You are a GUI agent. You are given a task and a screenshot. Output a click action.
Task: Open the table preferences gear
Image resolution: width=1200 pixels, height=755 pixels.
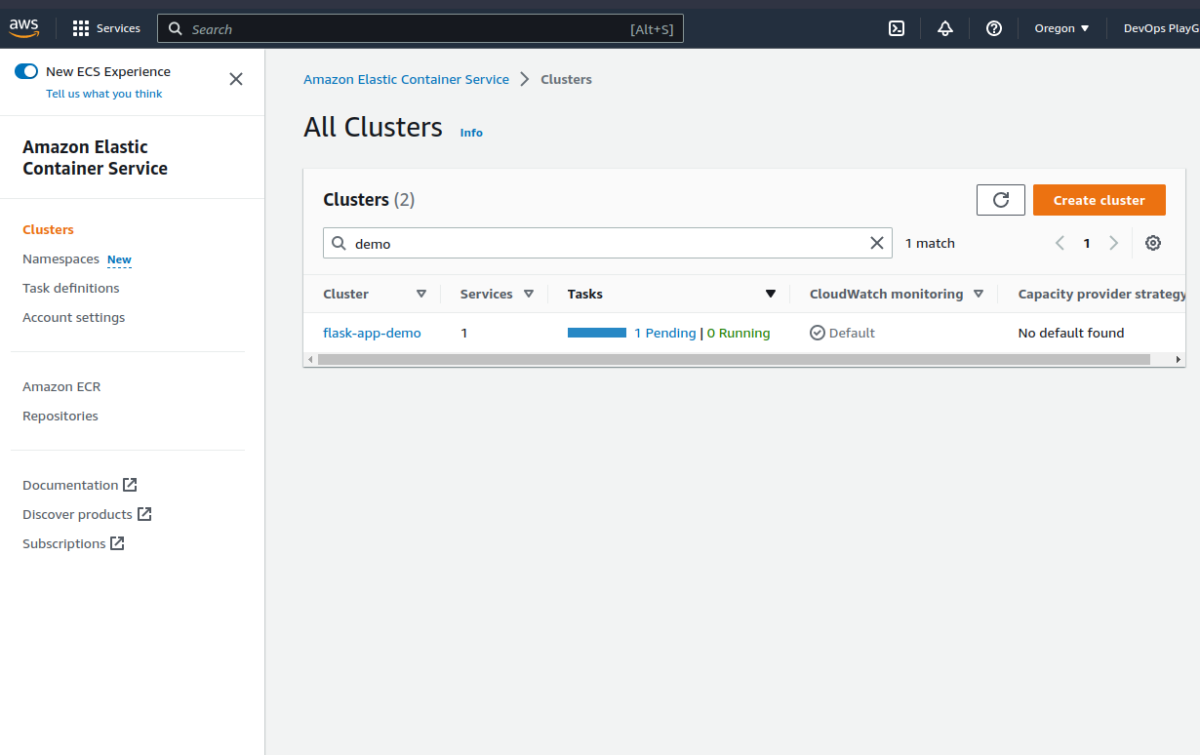[x=1153, y=242]
